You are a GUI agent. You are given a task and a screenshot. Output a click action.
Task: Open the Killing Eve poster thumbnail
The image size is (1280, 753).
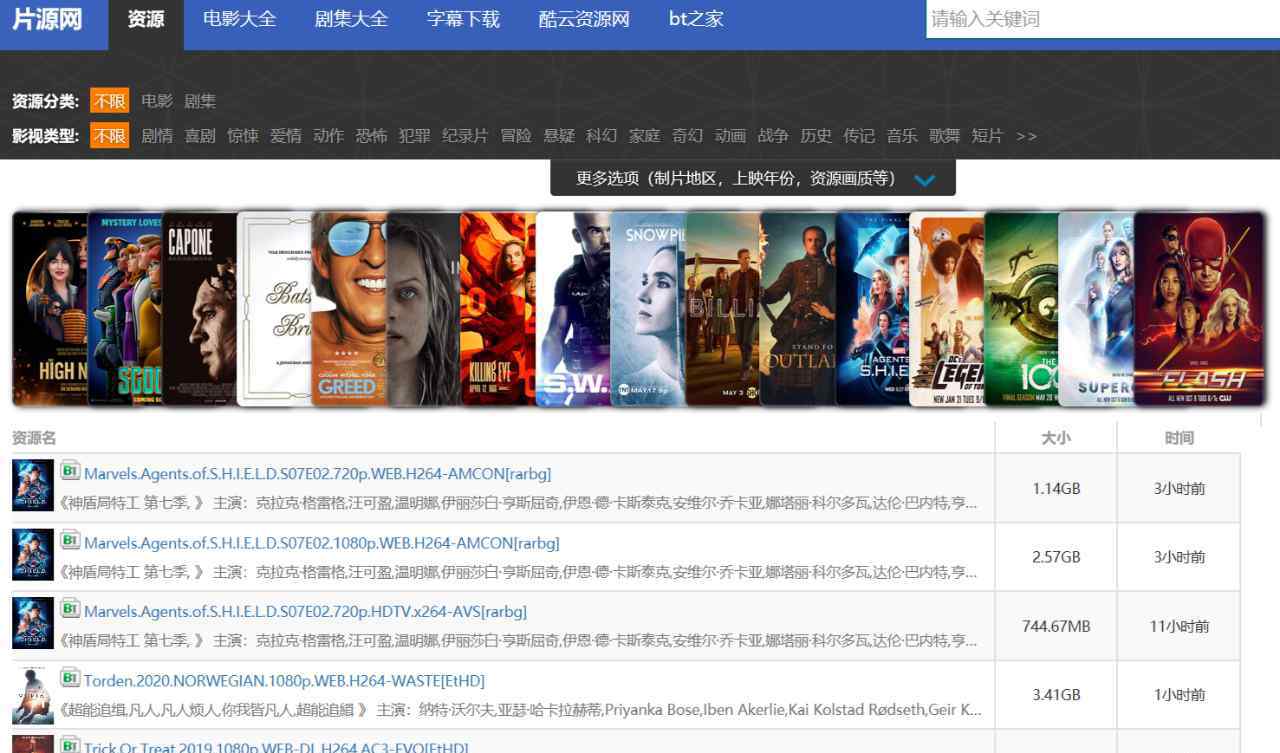[498, 309]
